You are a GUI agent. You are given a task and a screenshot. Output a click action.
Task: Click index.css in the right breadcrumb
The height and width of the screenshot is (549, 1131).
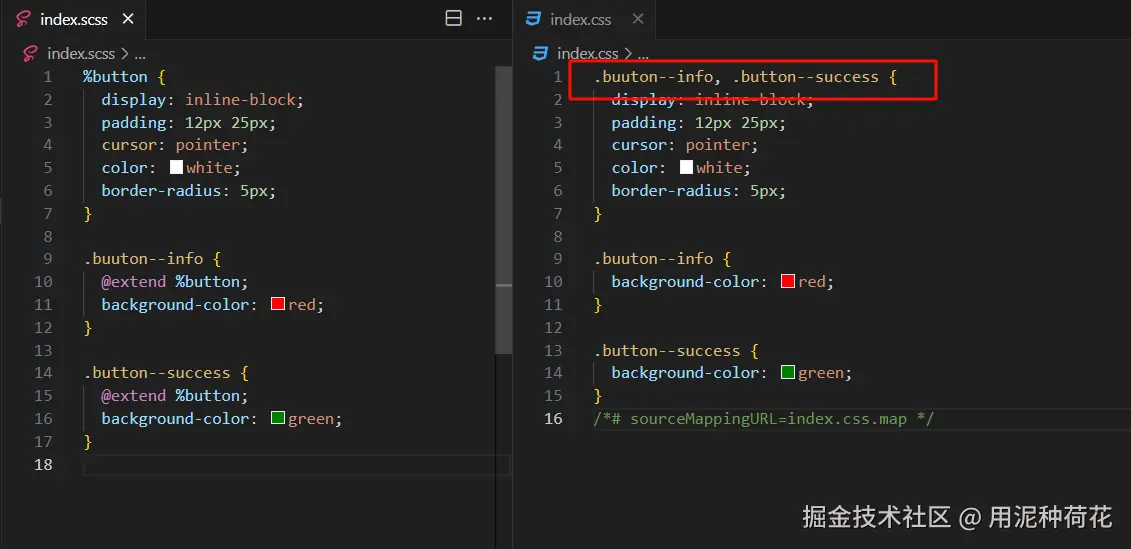click(x=588, y=53)
